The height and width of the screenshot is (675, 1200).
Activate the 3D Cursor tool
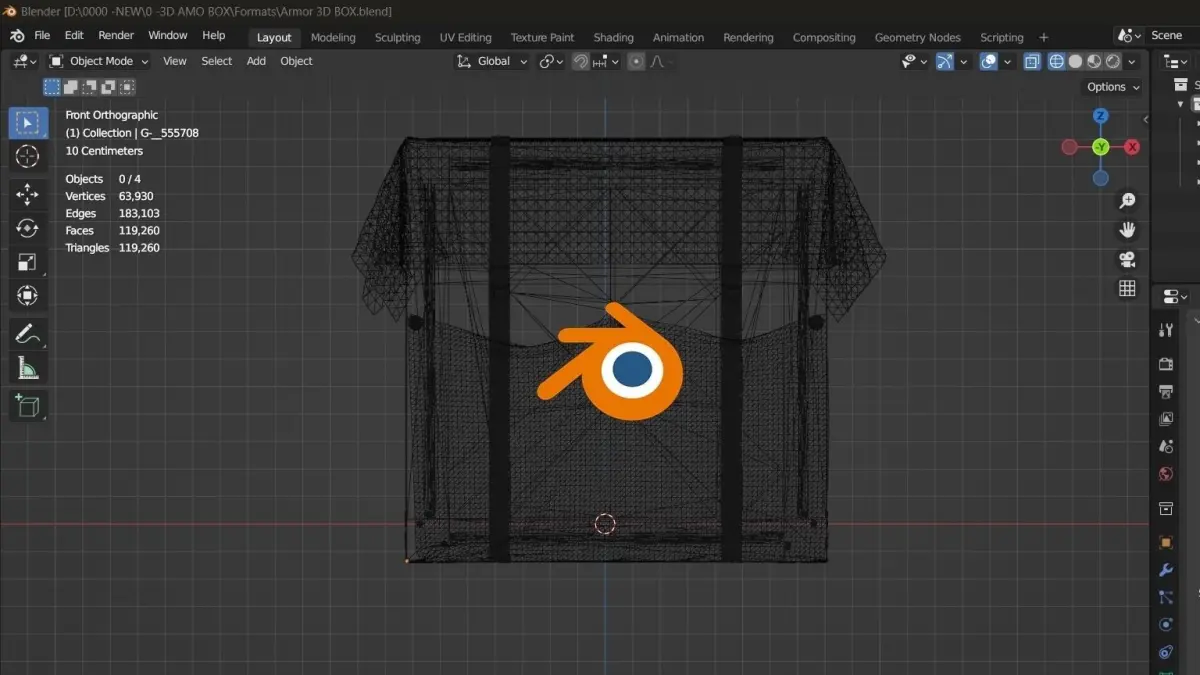click(x=27, y=157)
